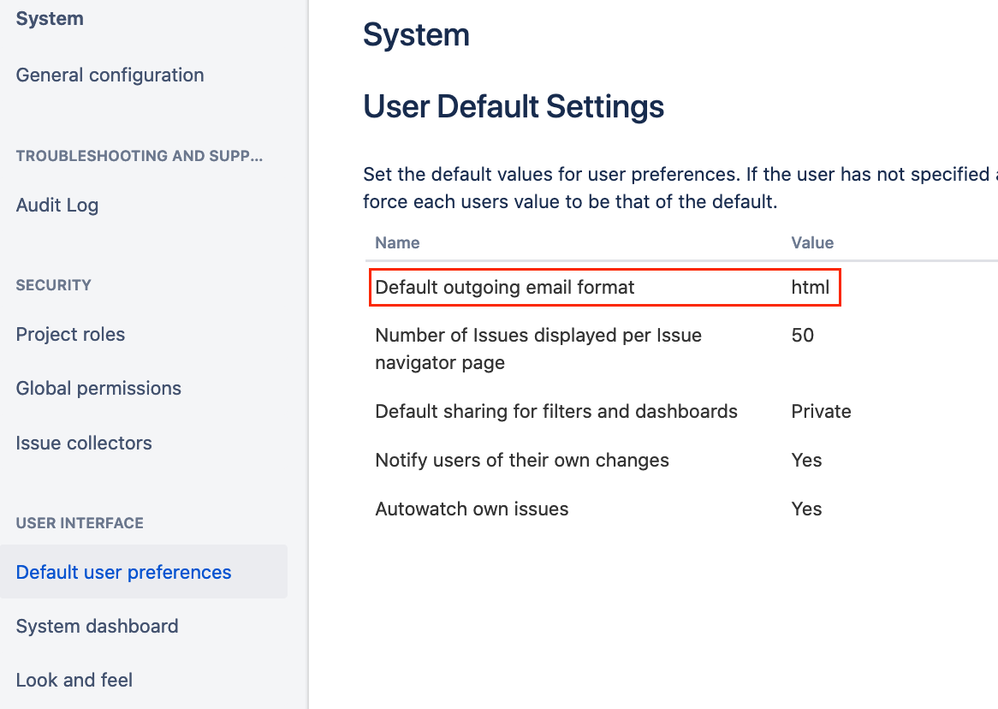Click the Value column header
This screenshot has width=998, height=709.
tap(812, 242)
